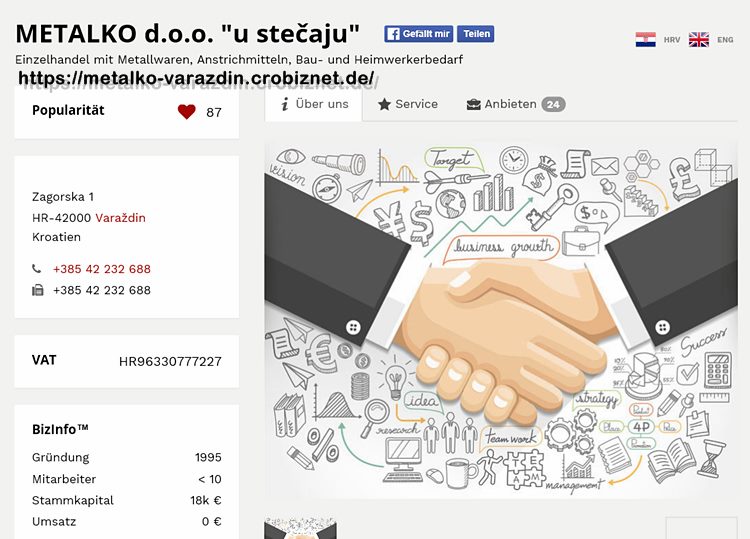Call the +385 42 232 688 phone link
This screenshot has width=750, height=539.
click(102, 269)
